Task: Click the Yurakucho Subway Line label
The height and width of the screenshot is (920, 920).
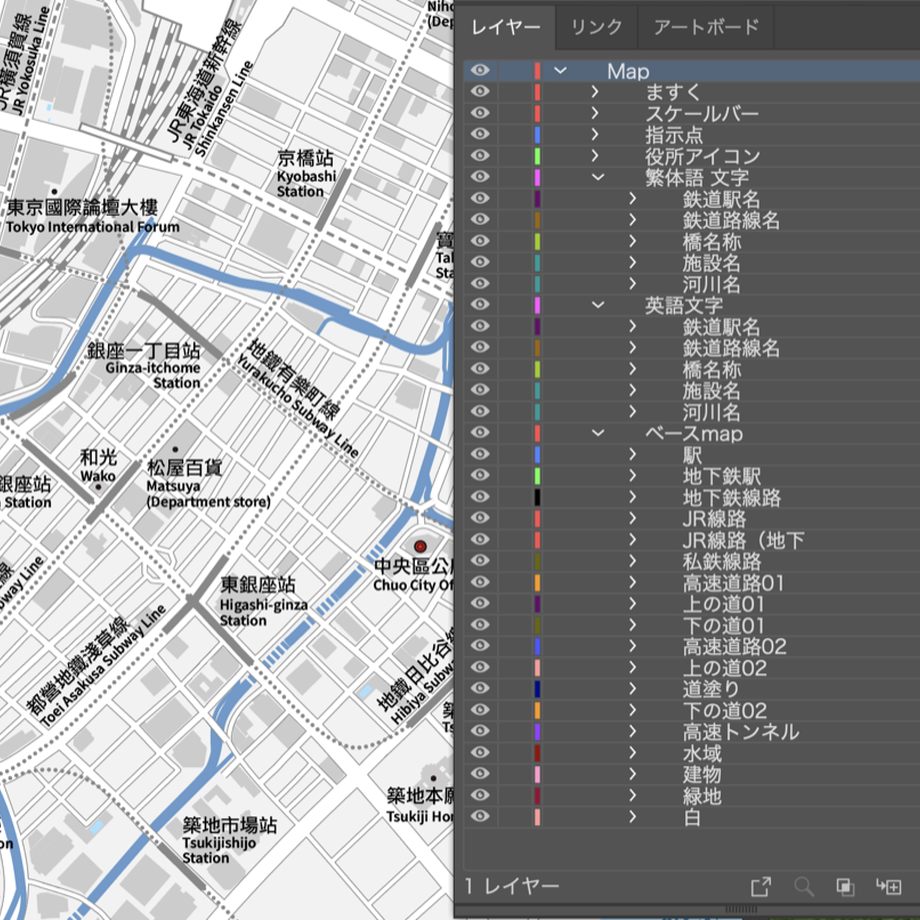Action: 297,408
